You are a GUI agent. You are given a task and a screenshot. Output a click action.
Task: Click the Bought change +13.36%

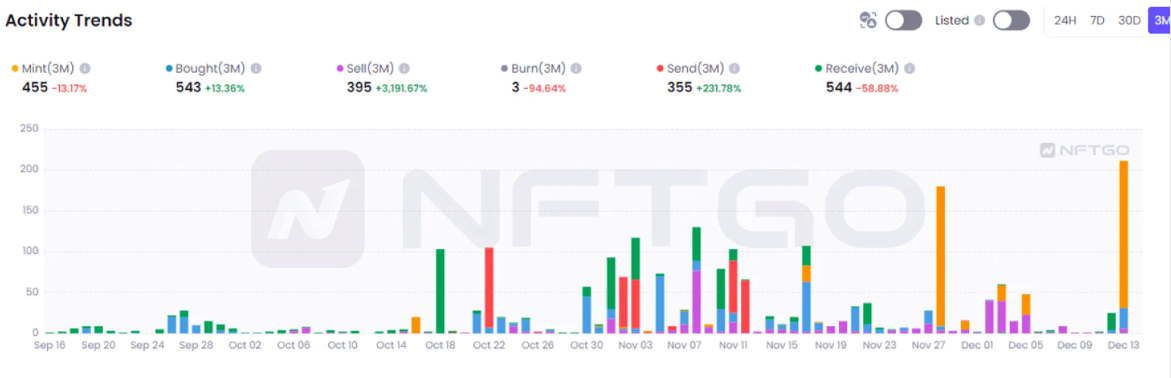[x=225, y=88]
